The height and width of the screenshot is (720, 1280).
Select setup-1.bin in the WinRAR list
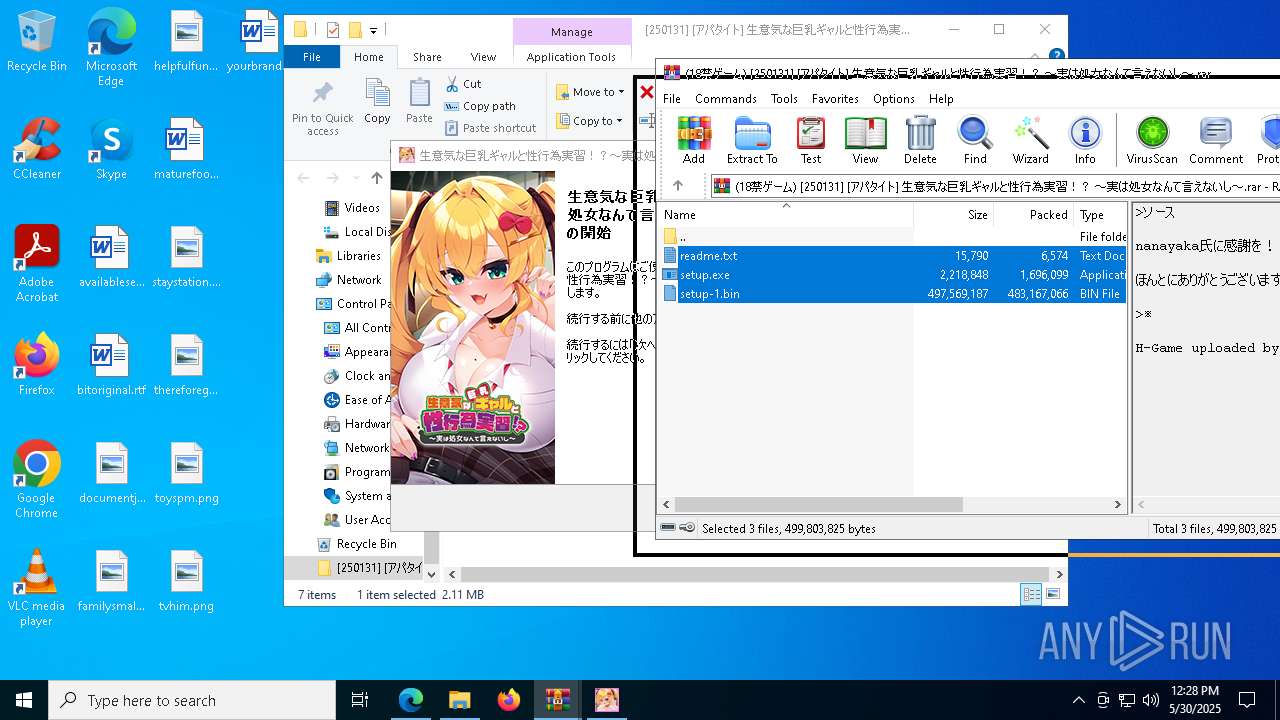pos(892,294)
